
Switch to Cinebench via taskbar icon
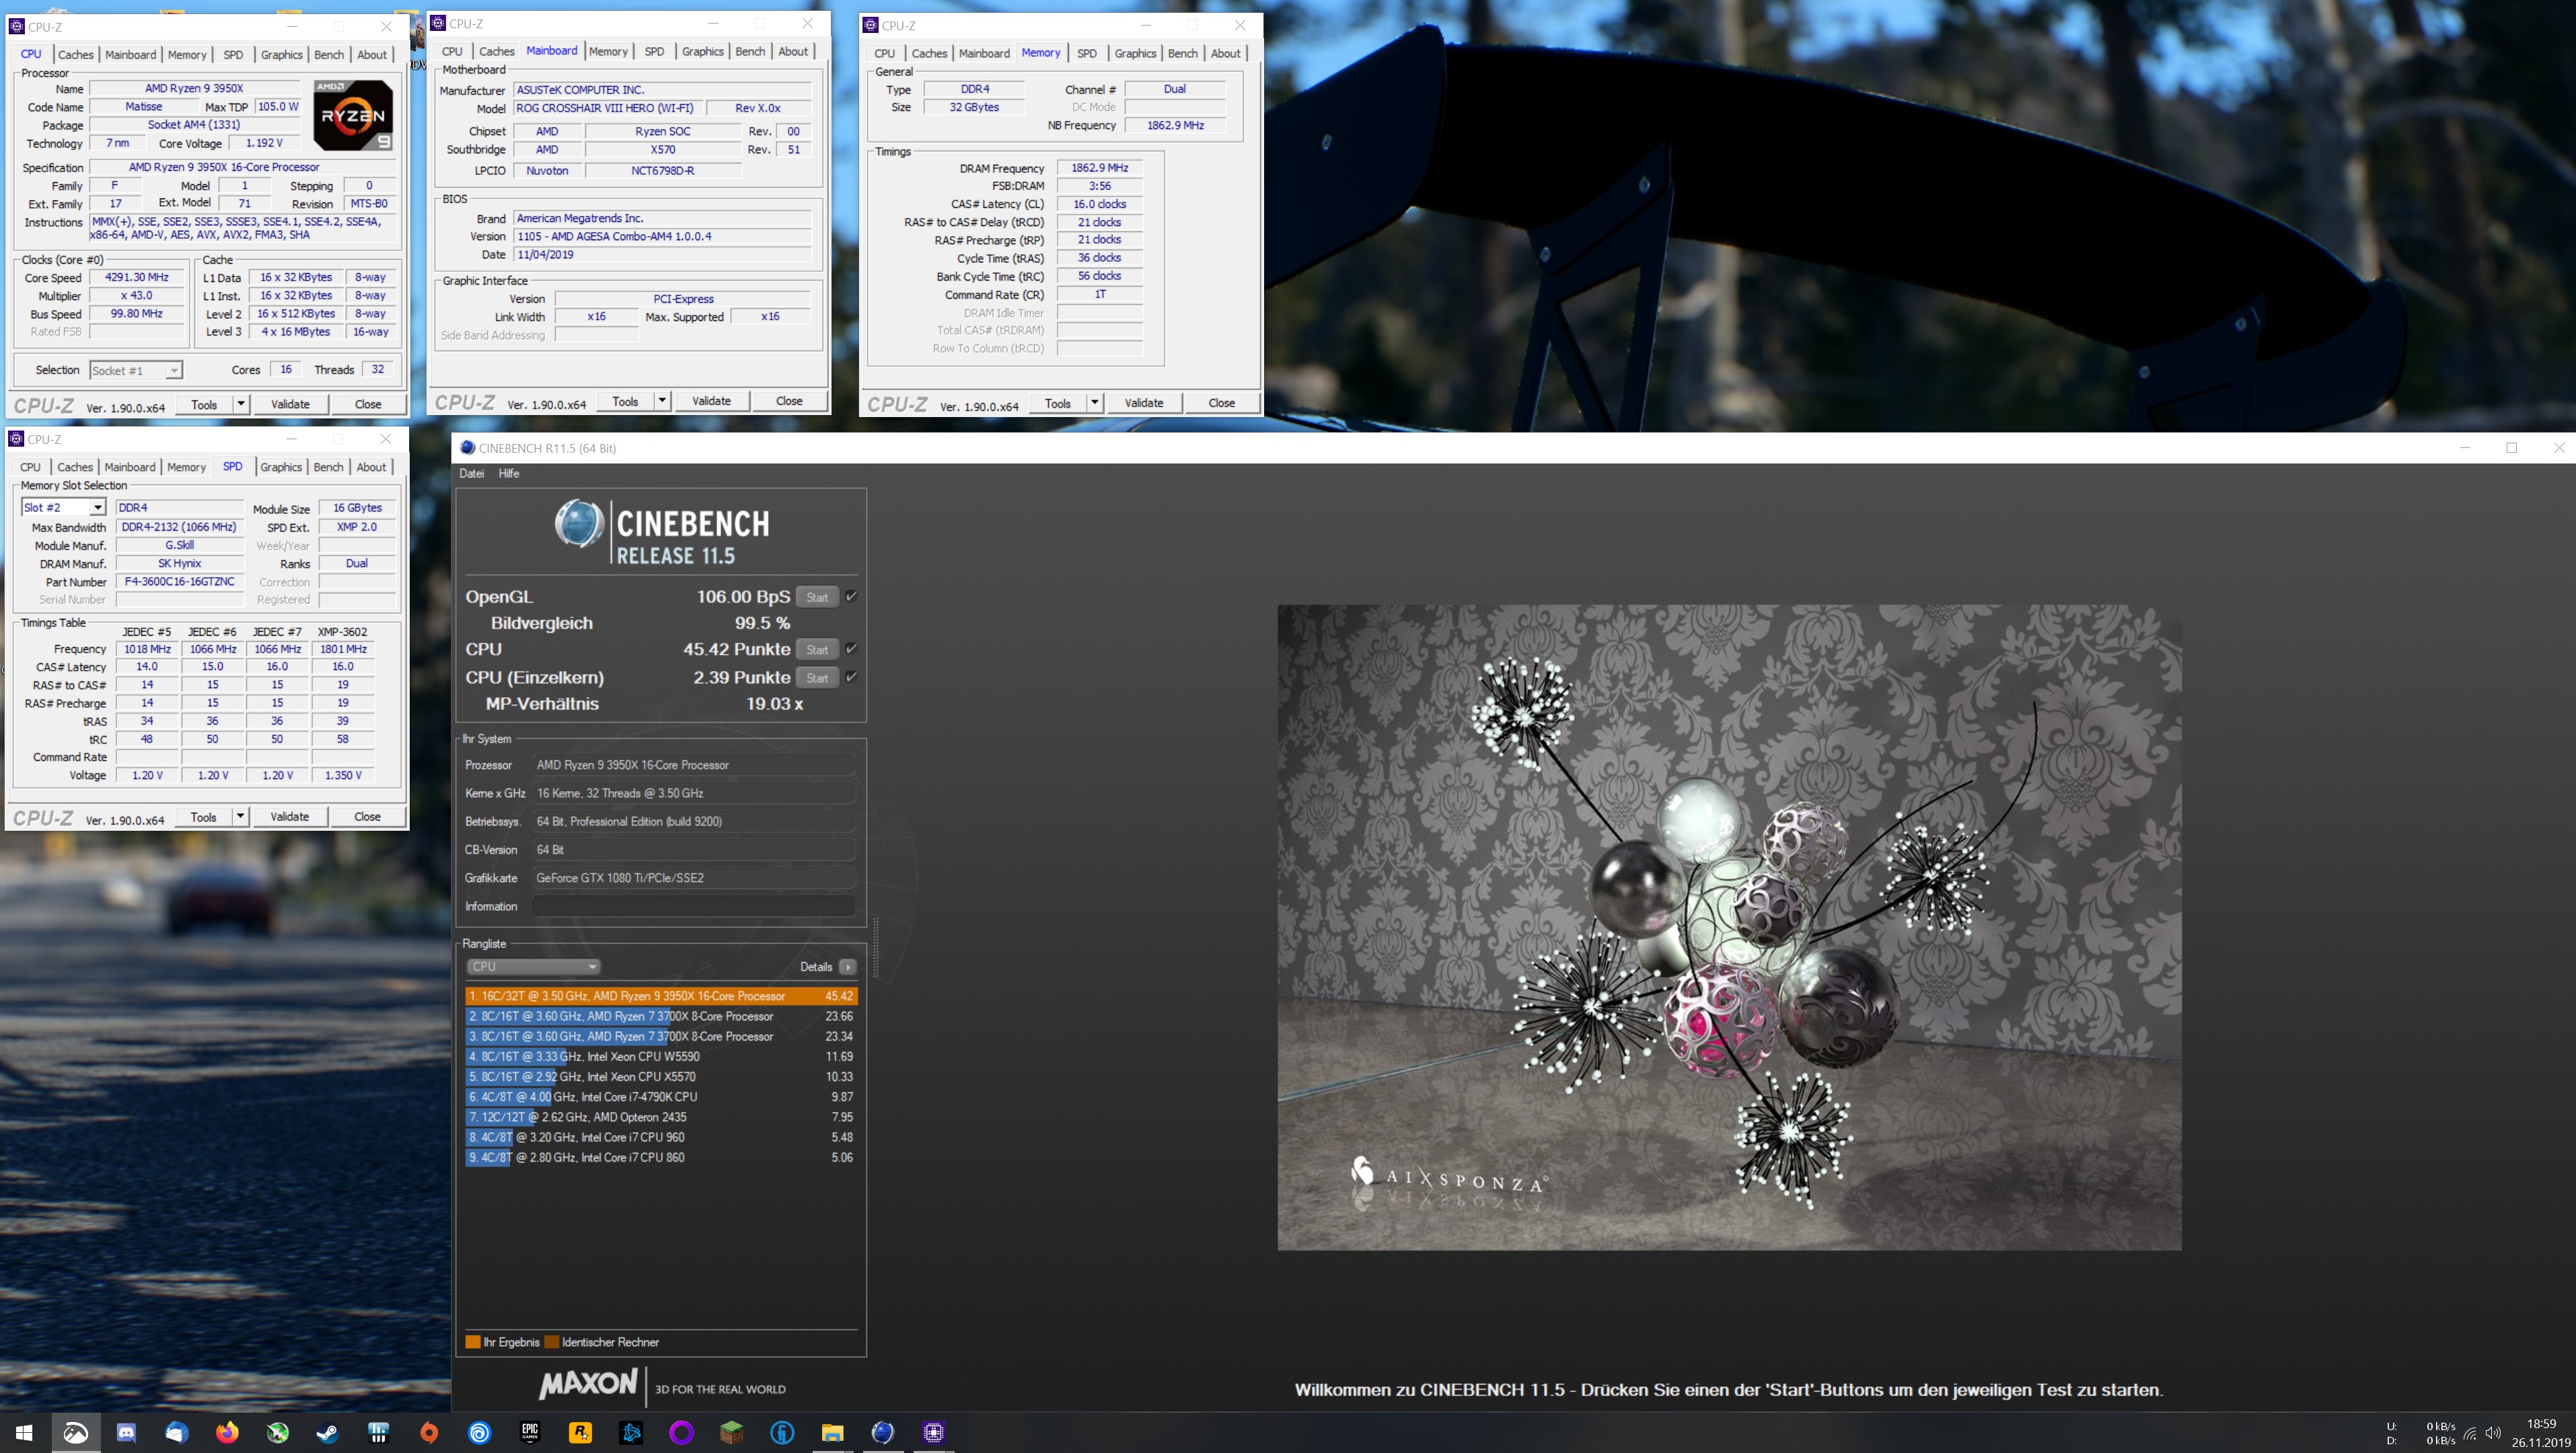(x=883, y=1432)
